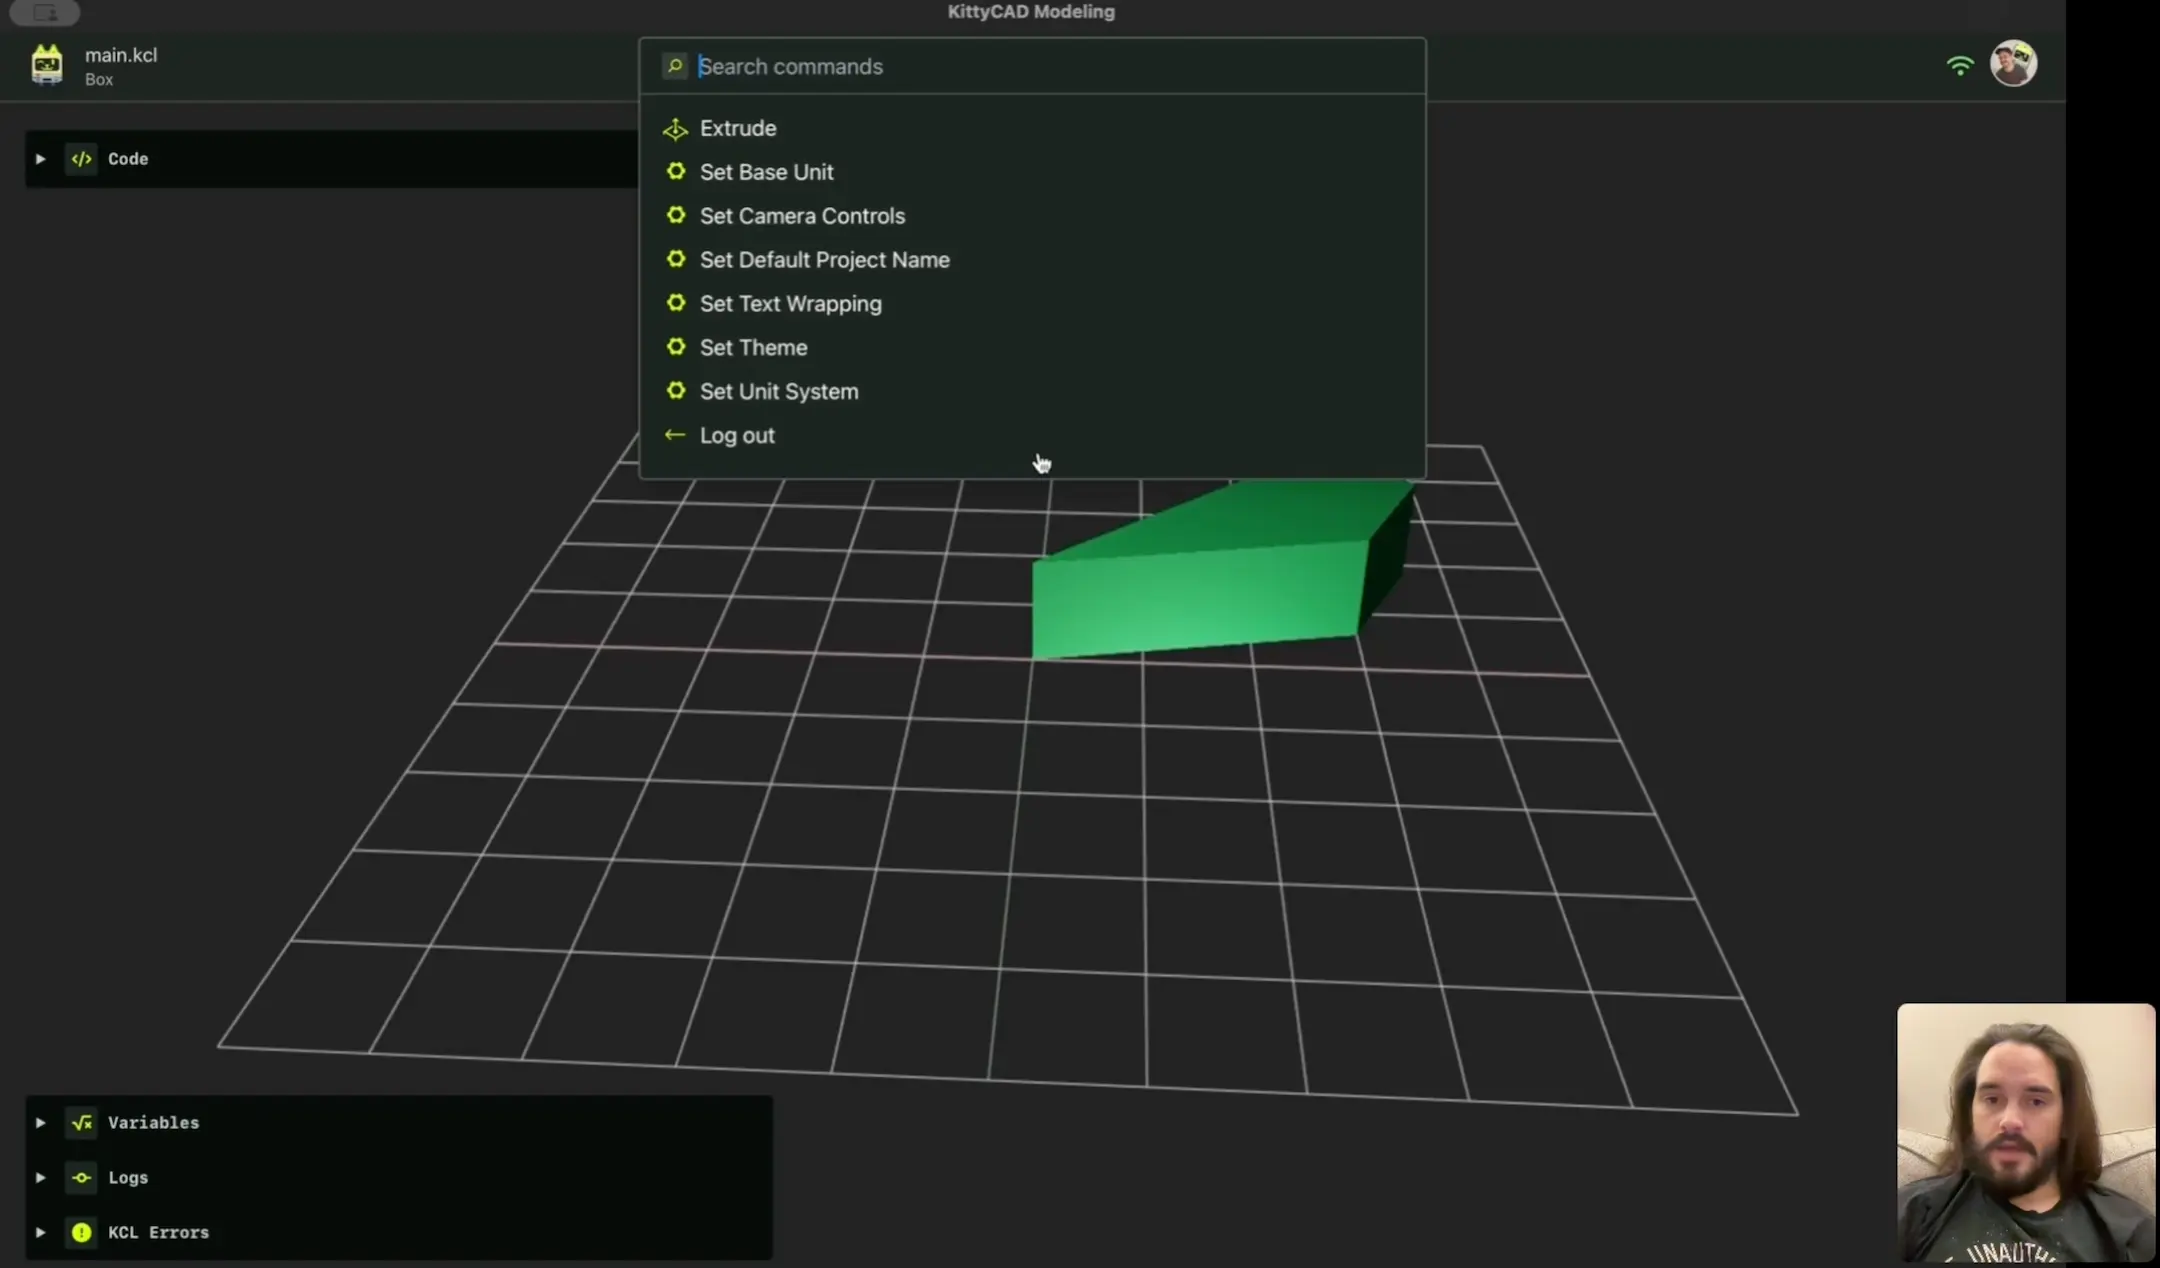The width and height of the screenshot is (2160, 1268).
Task: Select Set Base Unit command
Action: (x=766, y=172)
